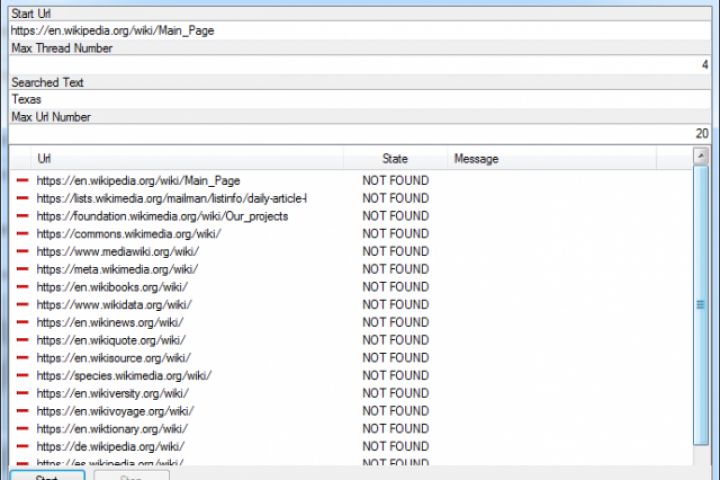Sort list by State column header
720x480 pixels.
pos(395,159)
